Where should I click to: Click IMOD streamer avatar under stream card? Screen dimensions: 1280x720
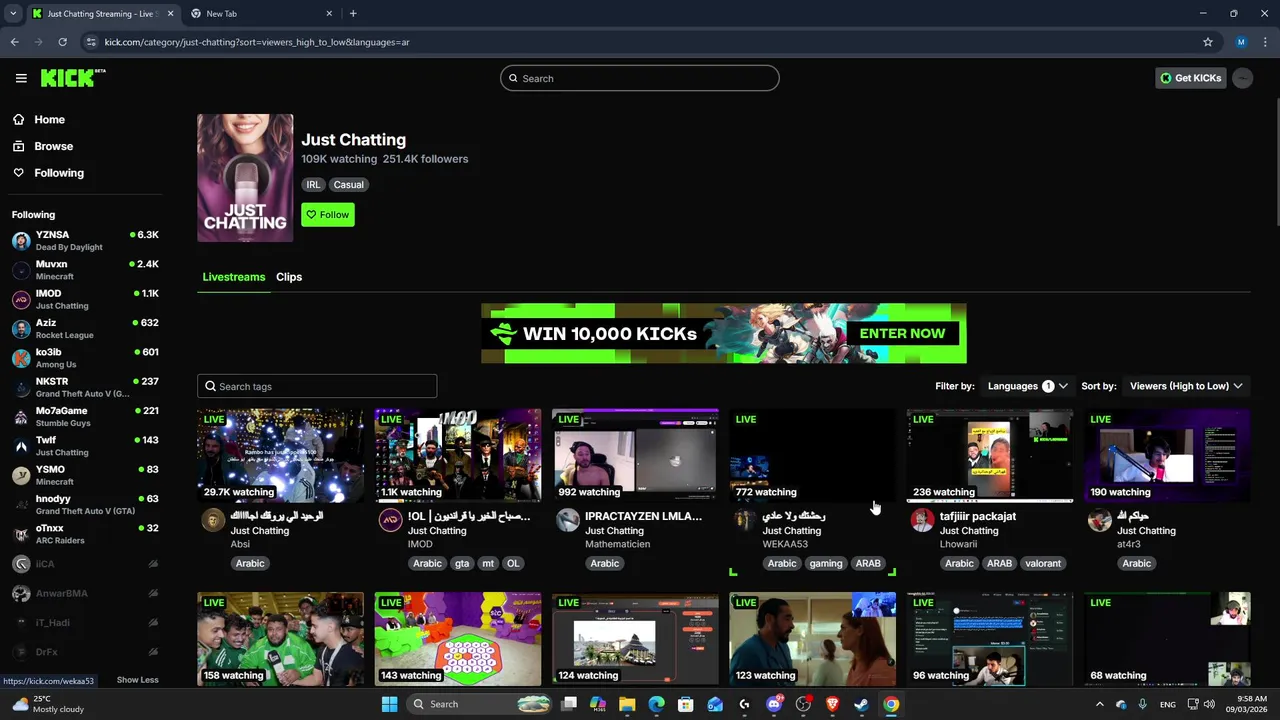[391, 520]
